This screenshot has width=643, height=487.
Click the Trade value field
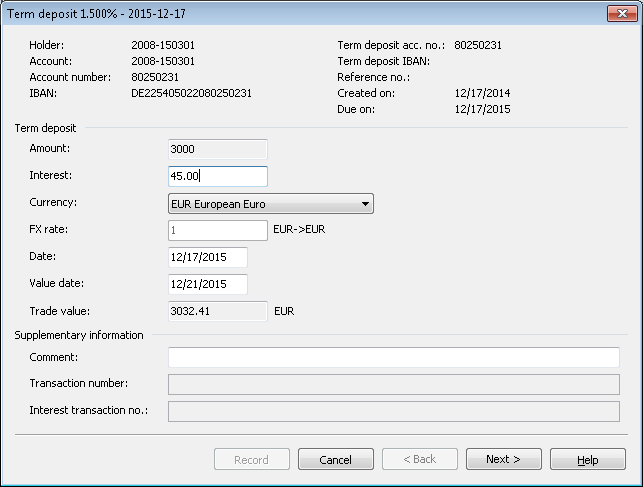coord(218,311)
